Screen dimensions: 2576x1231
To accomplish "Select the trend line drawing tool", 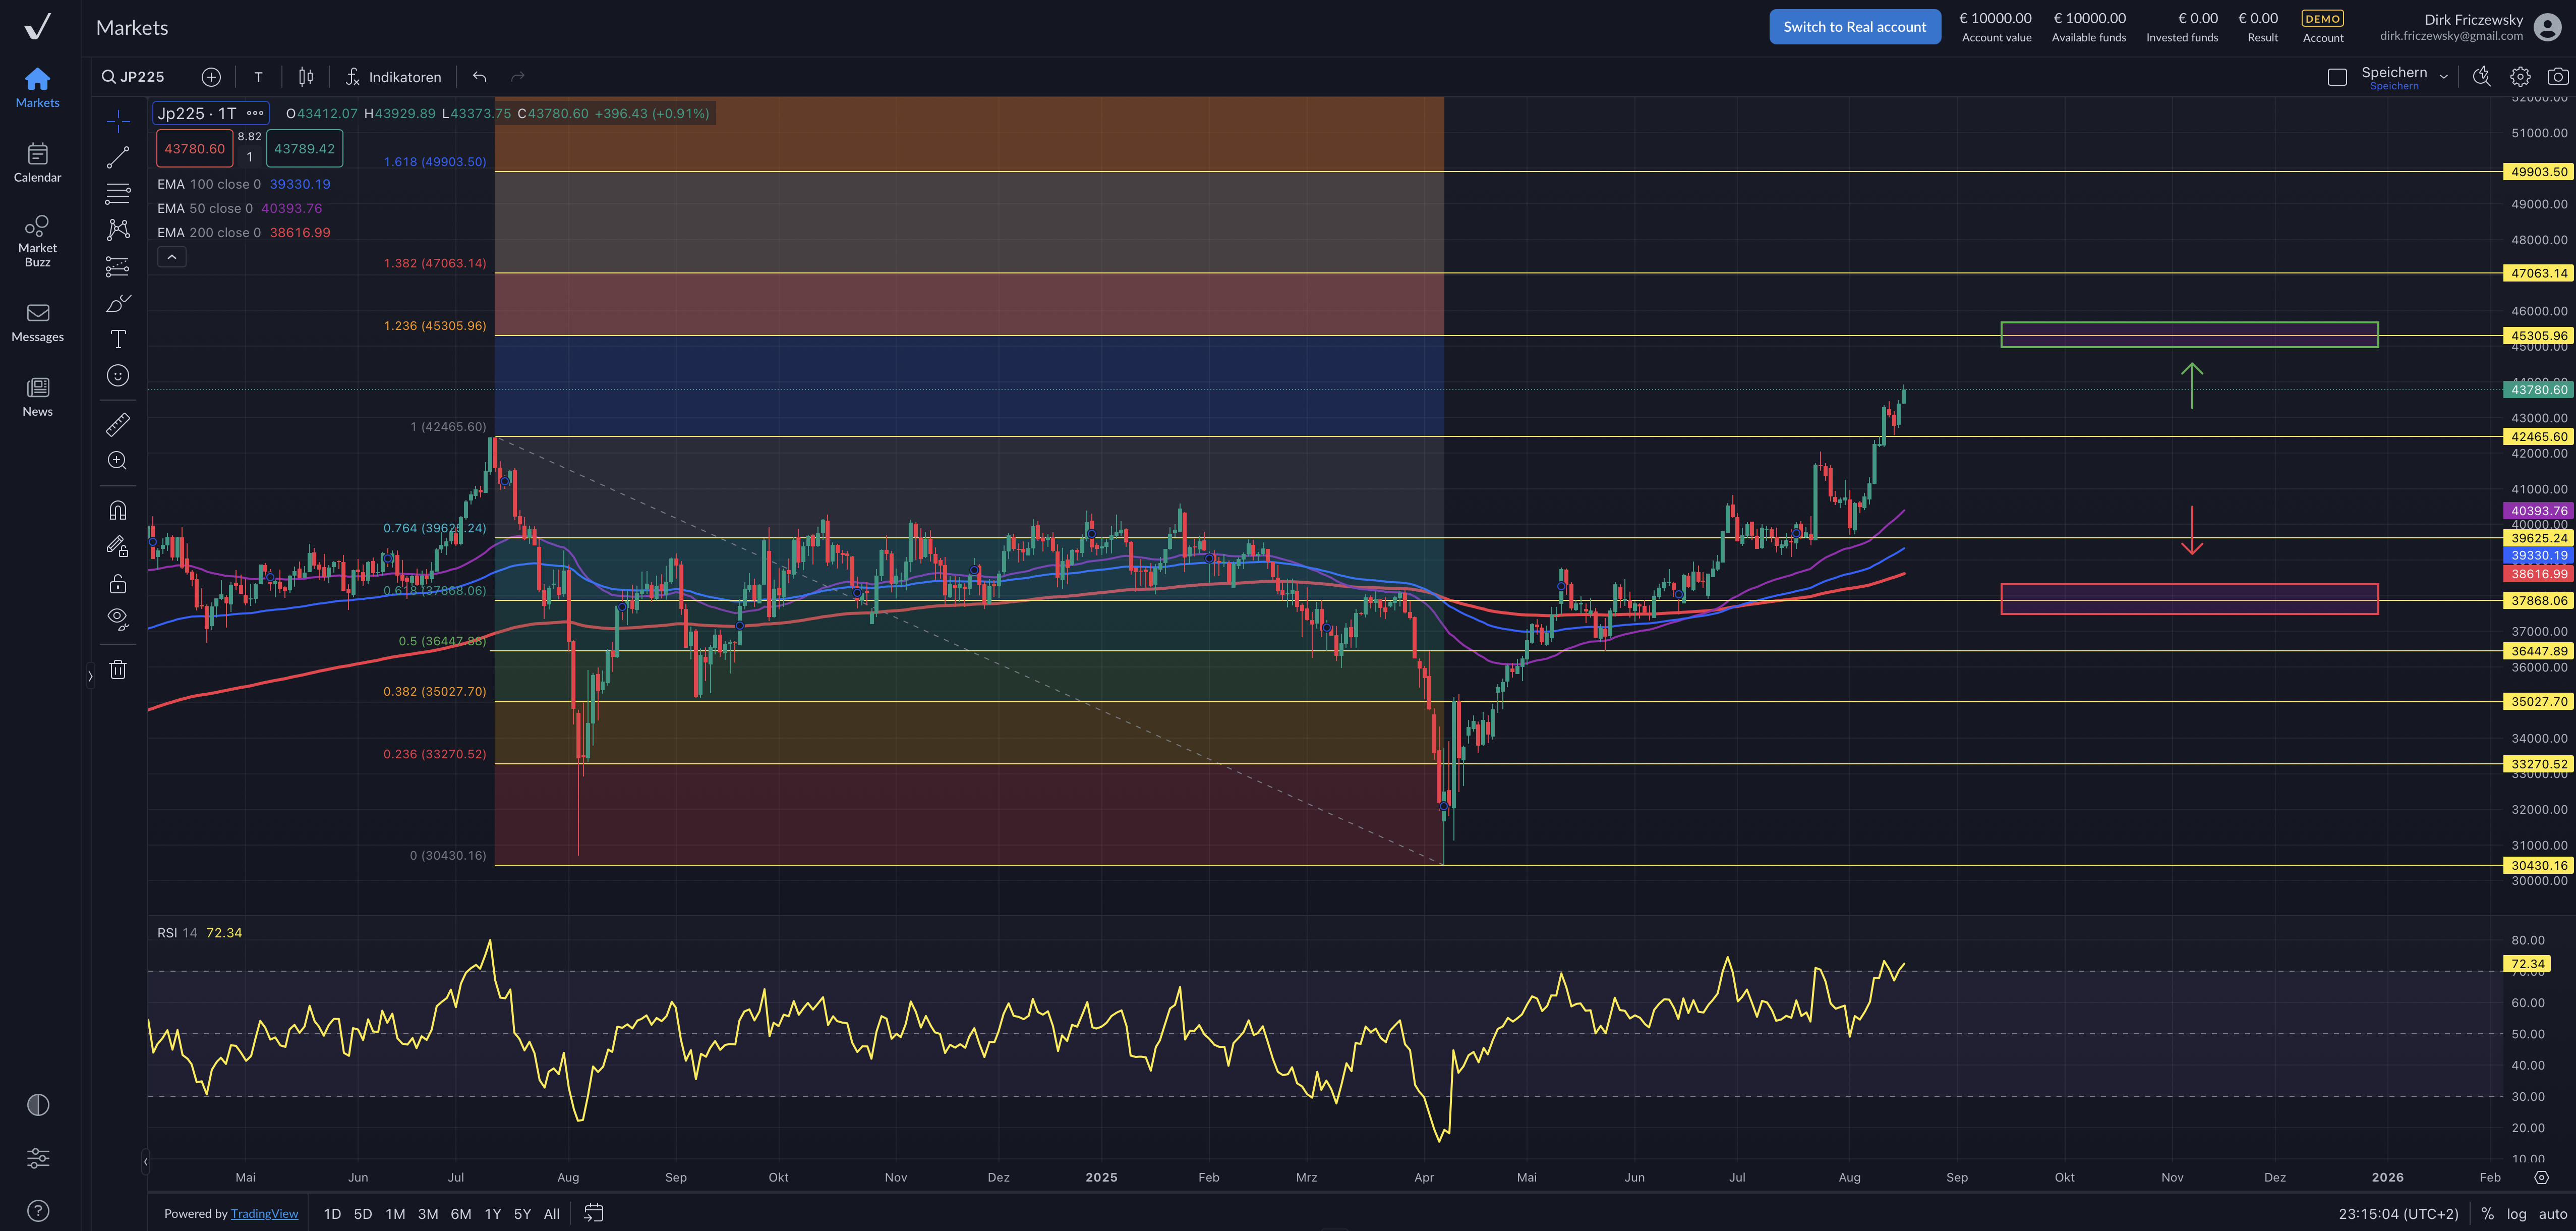I will (x=118, y=157).
